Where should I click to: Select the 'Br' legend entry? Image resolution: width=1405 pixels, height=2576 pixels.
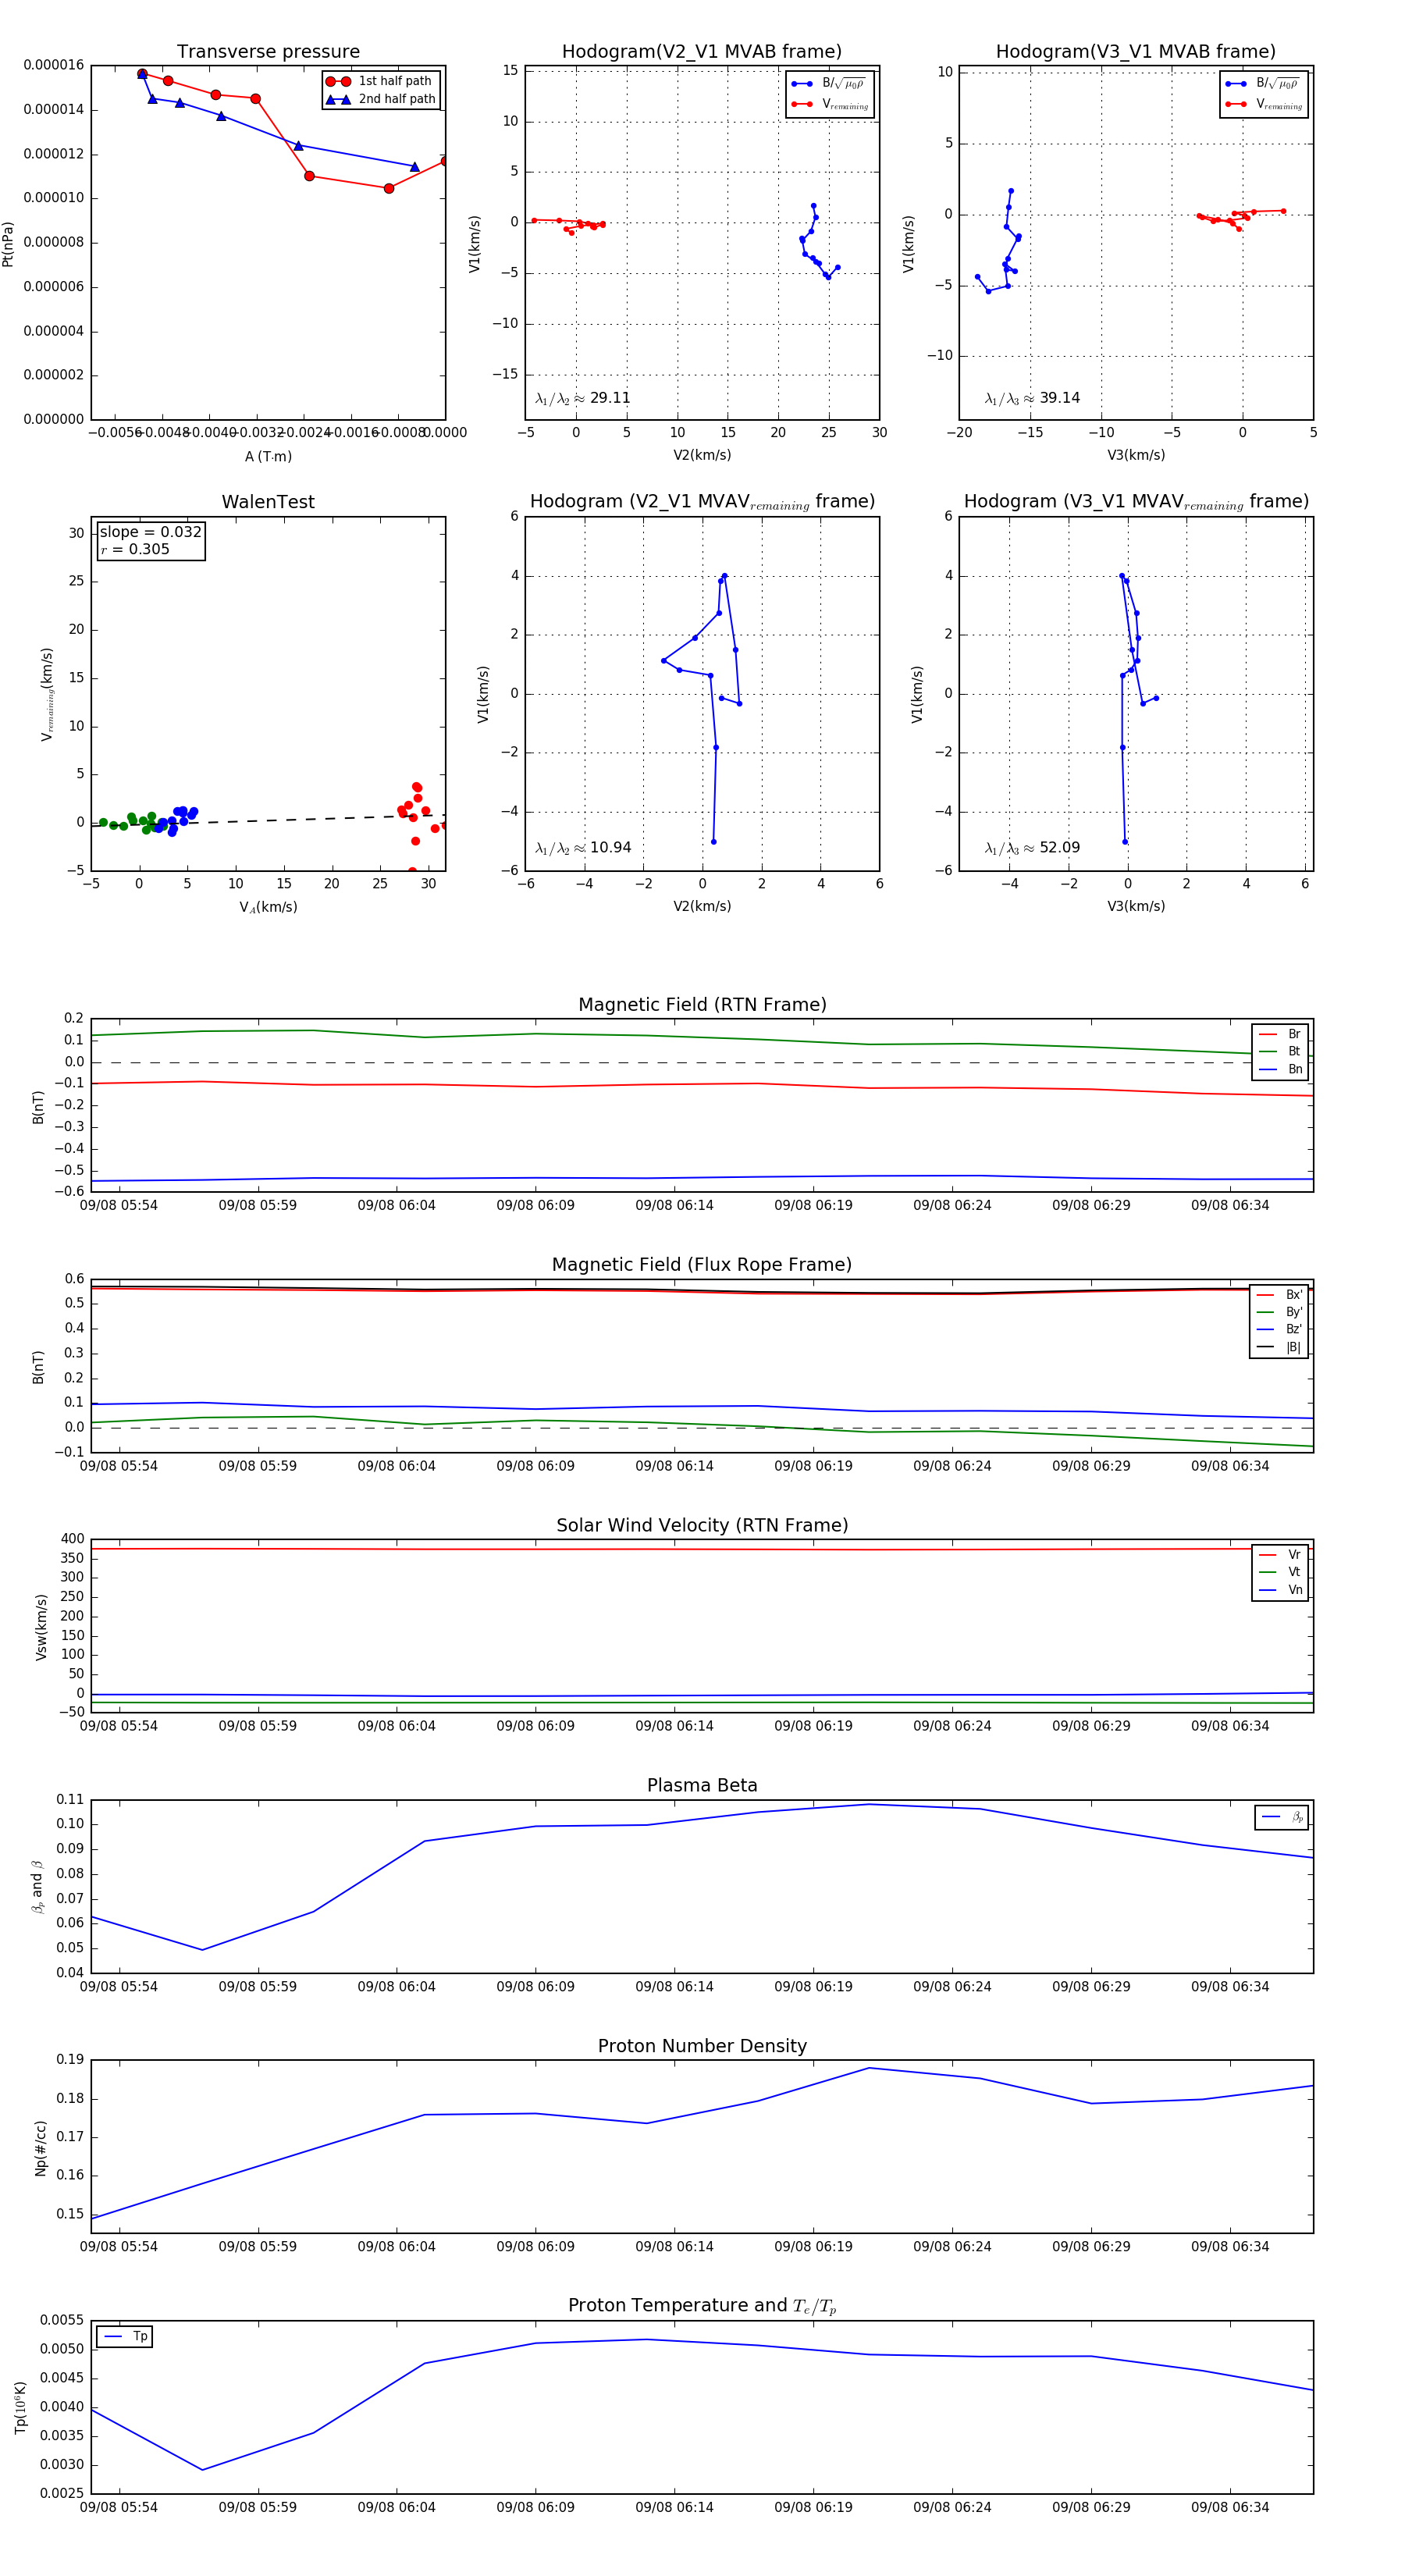(x=1280, y=1034)
